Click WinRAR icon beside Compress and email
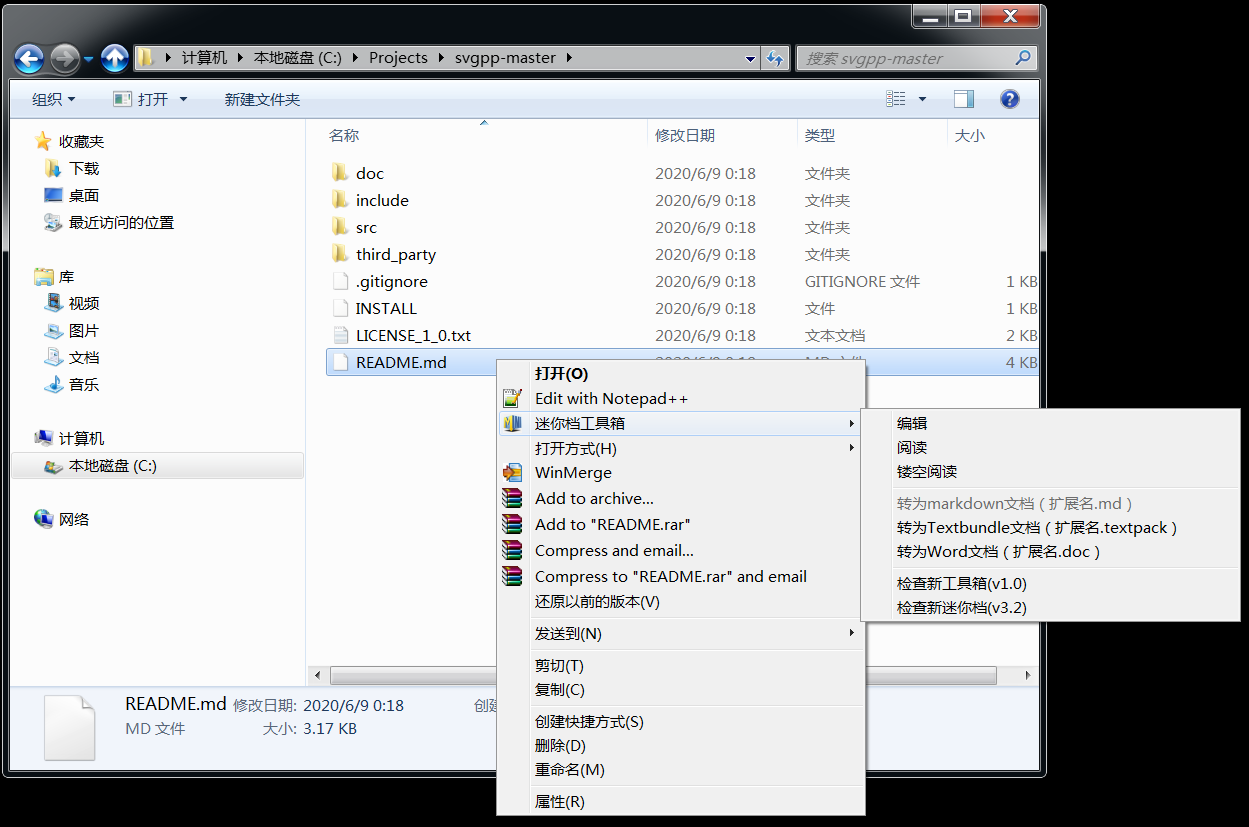The width and height of the screenshot is (1249, 827). tap(513, 550)
